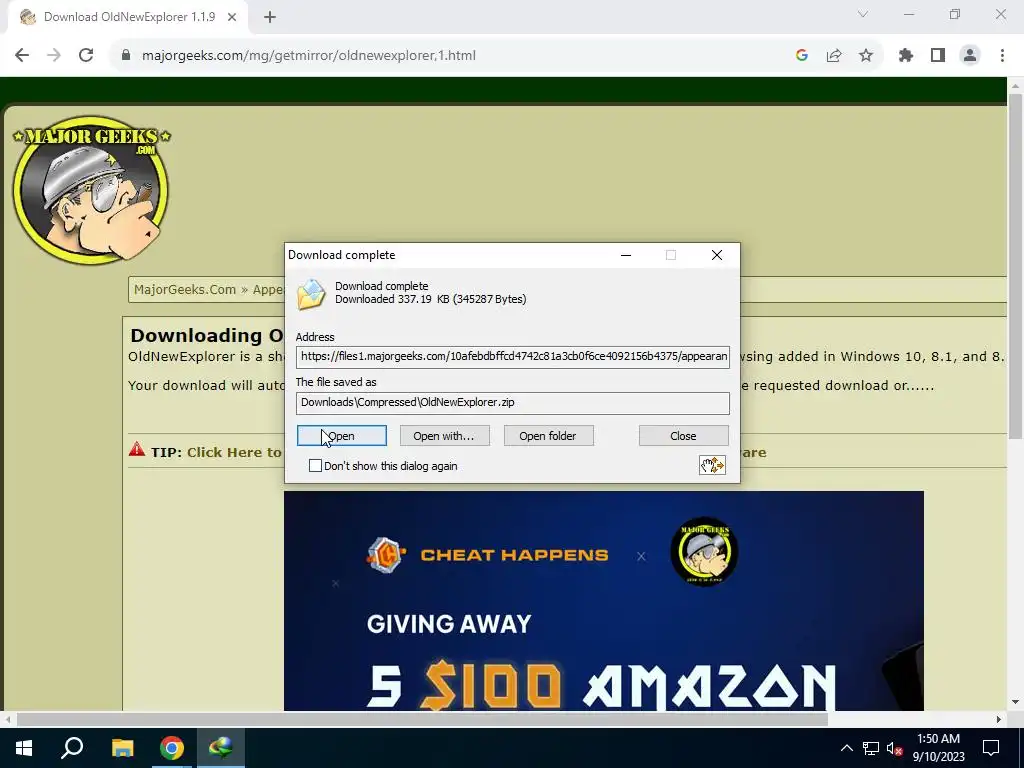This screenshot has height=768, width=1024.
Task: Click Internet Download Manager taskbar icon
Action: (221, 748)
